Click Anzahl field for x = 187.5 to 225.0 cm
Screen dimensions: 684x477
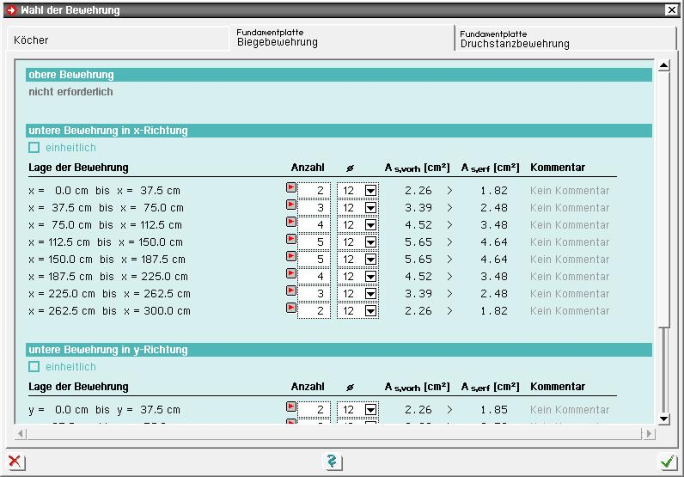pyautogui.click(x=314, y=276)
